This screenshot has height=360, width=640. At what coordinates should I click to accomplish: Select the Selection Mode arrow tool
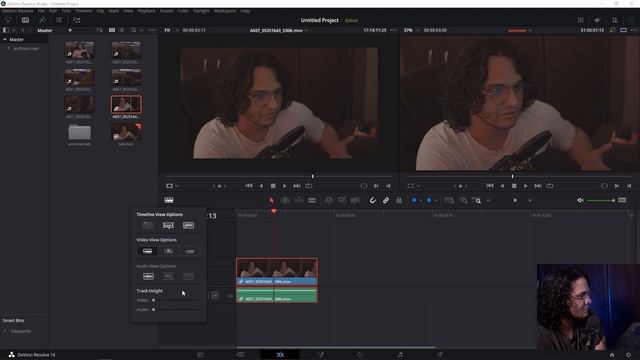pyautogui.click(x=271, y=200)
